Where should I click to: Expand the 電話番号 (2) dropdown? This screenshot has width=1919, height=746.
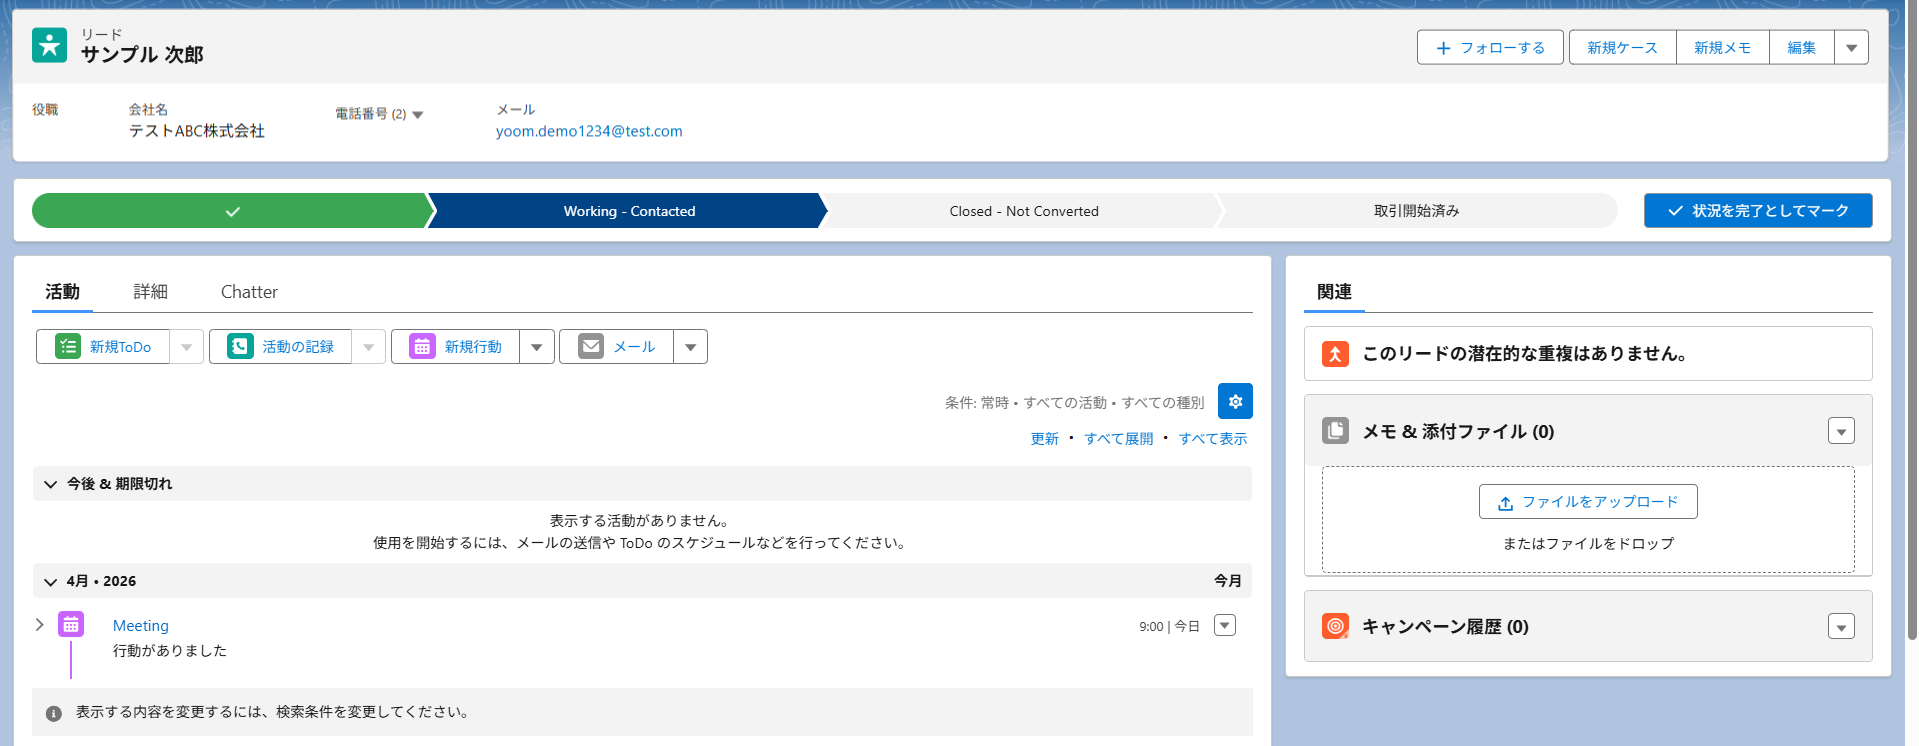pos(418,115)
